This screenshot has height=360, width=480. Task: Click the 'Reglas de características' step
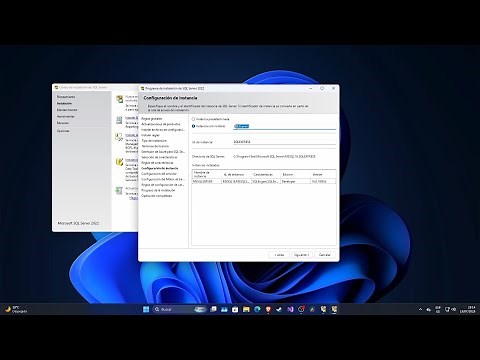pyautogui.click(x=157, y=163)
